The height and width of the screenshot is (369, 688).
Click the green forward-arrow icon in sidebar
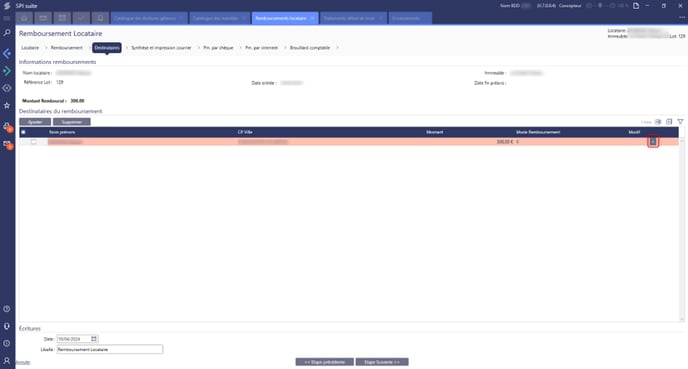coord(7,71)
